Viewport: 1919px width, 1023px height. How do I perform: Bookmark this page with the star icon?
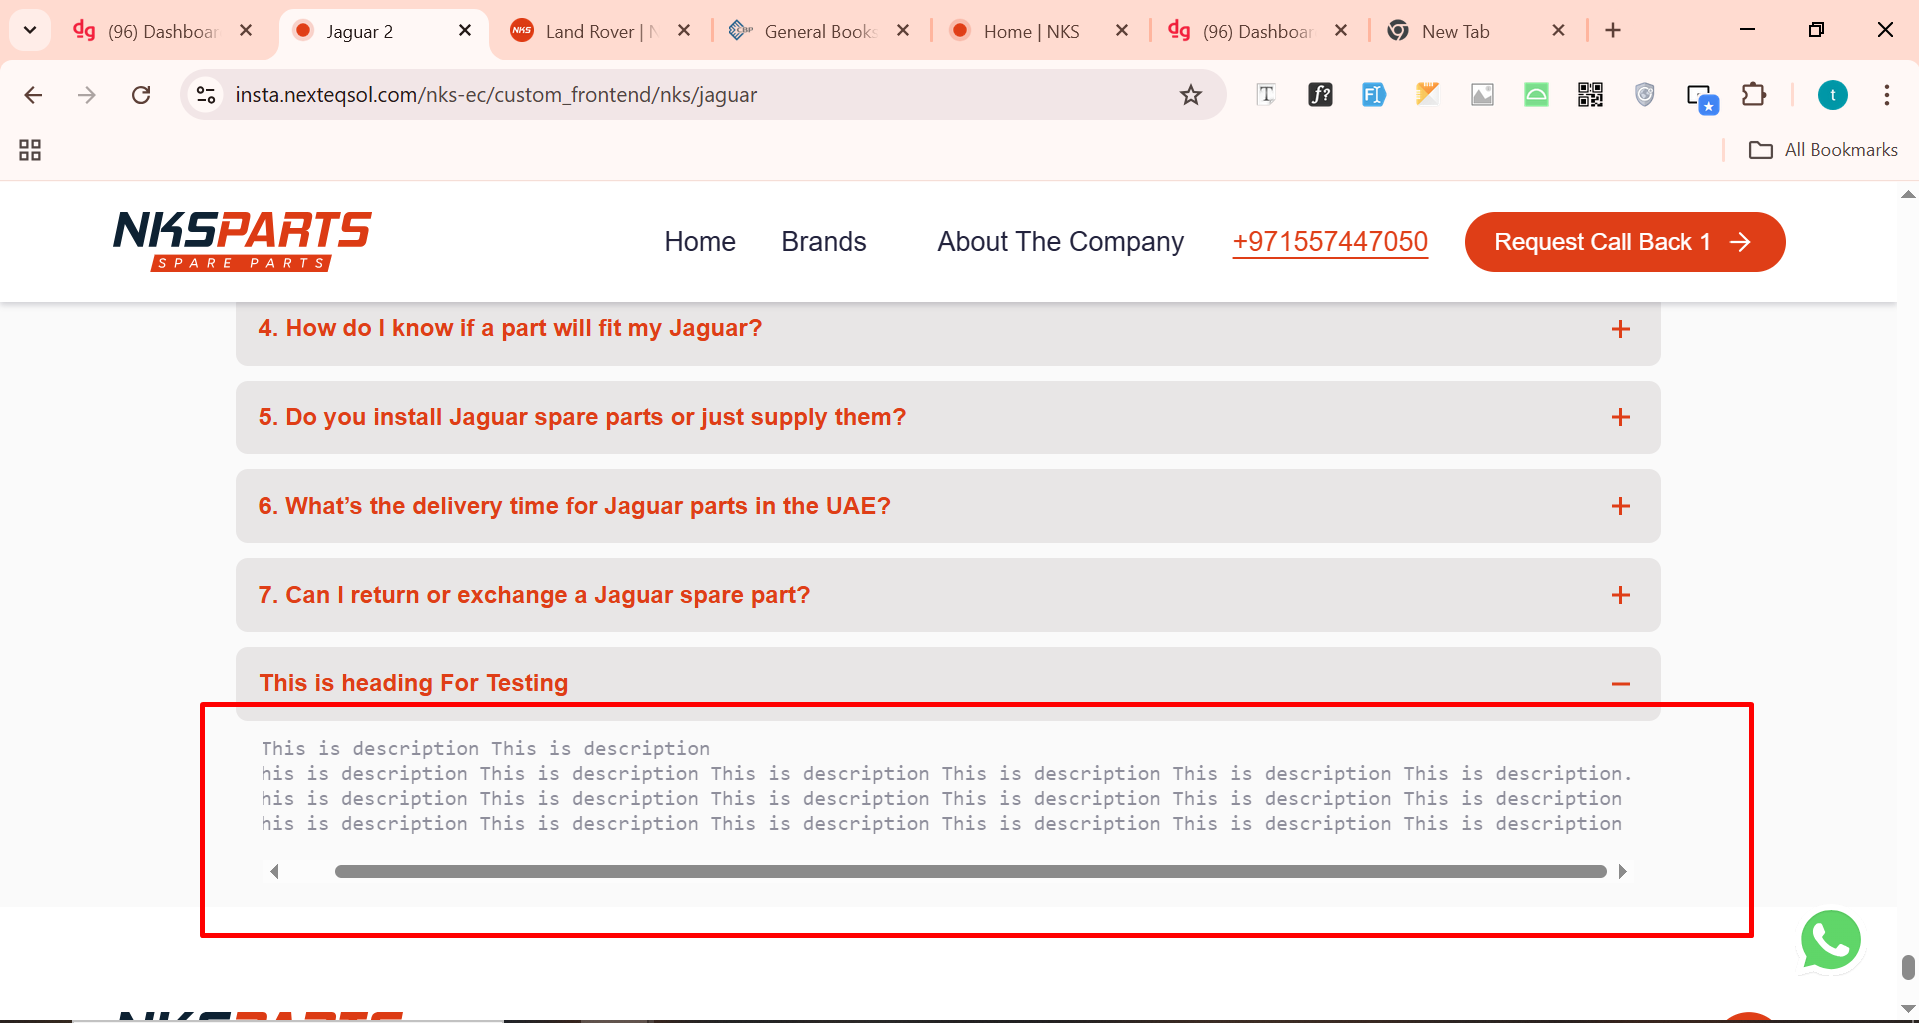pyautogui.click(x=1190, y=95)
